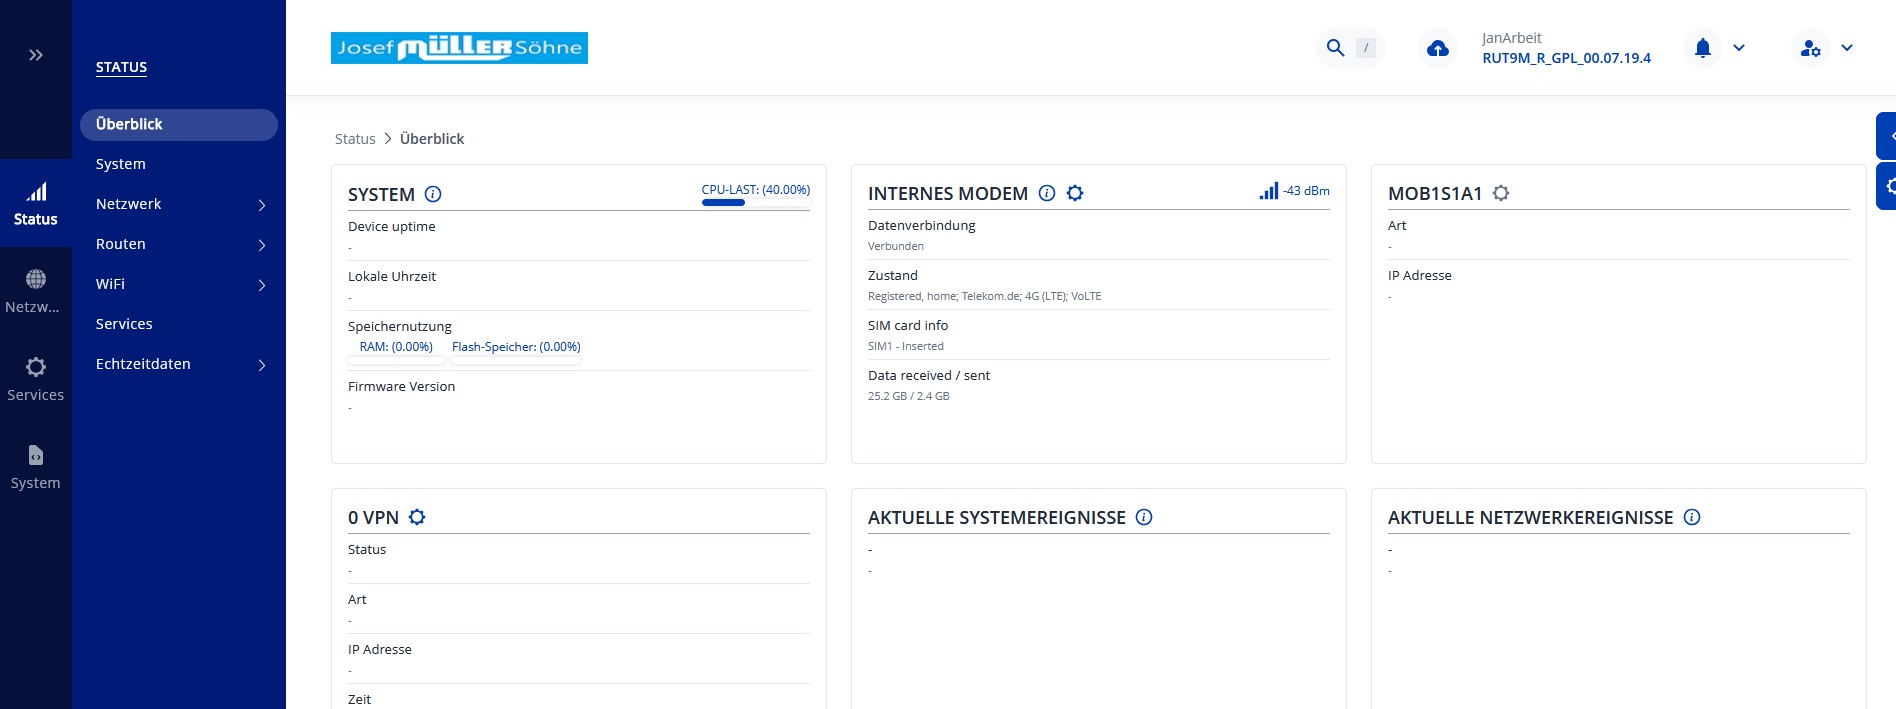Expand the Routen submenu
1896x709 pixels.
[262, 245]
